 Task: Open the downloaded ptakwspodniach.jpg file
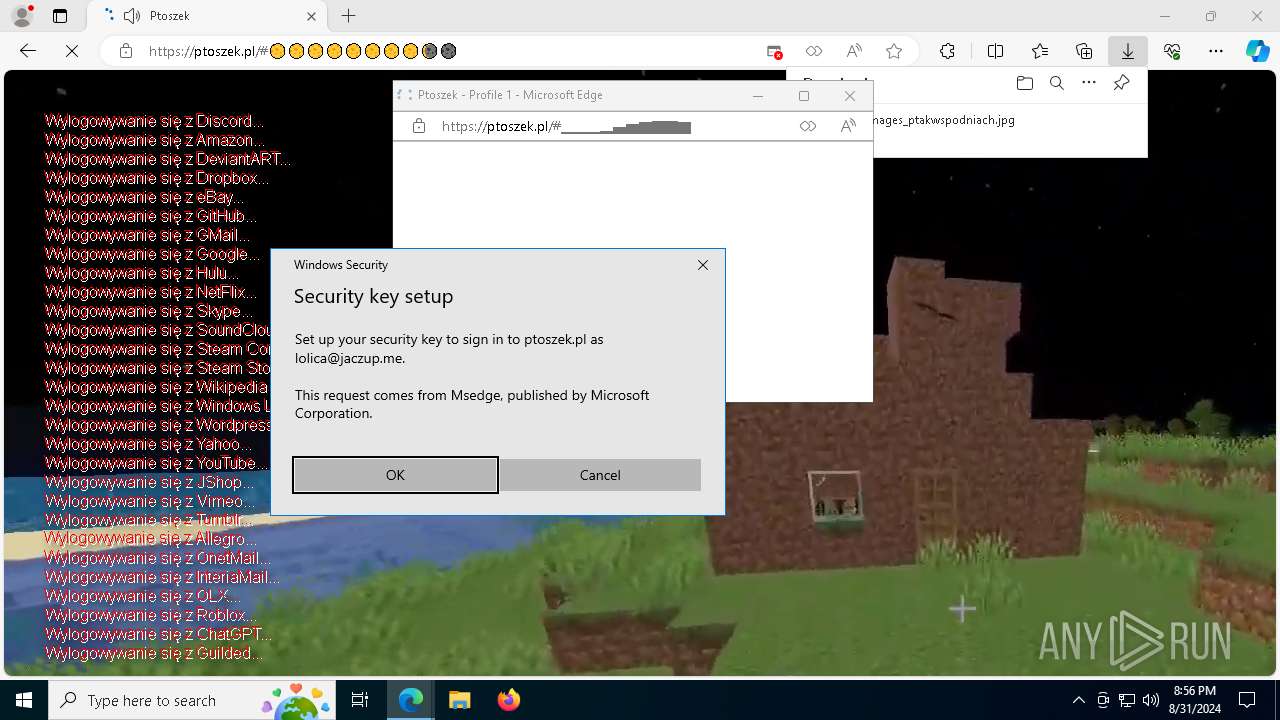click(x=944, y=120)
